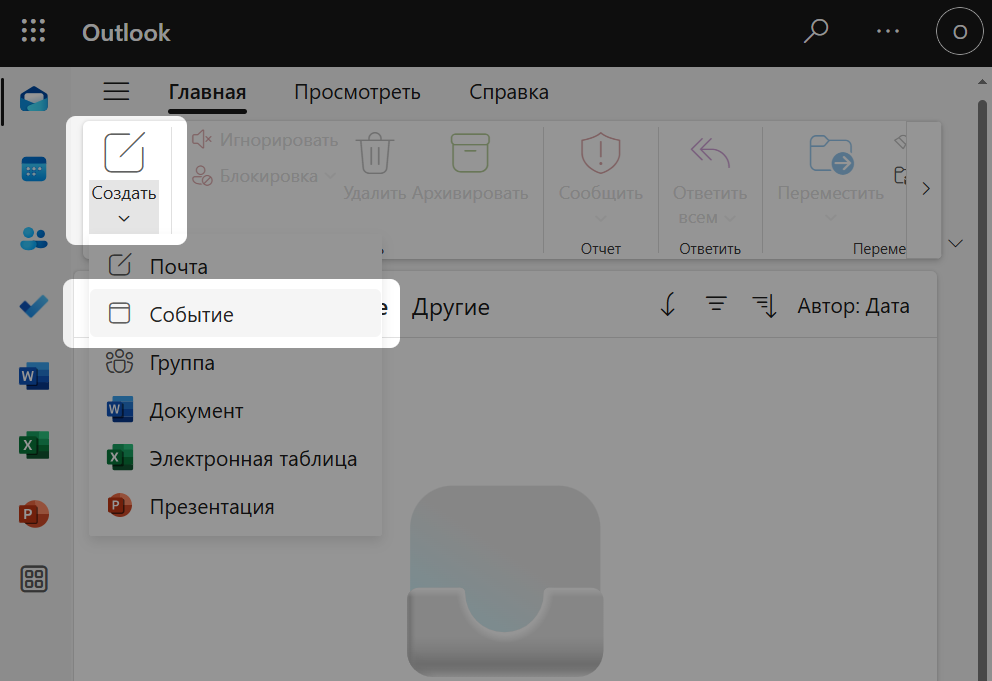
Task: Open the More apps icon in sidebar
Action: tap(34, 579)
